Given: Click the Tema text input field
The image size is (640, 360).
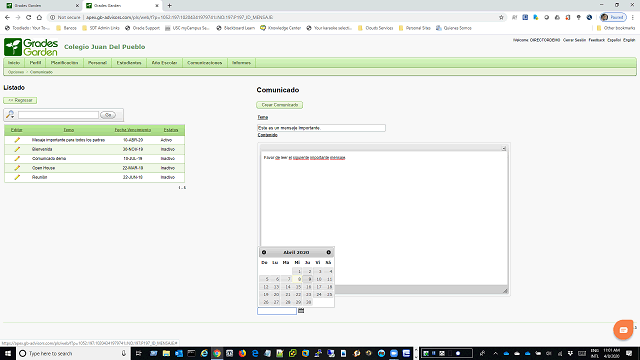Looking at the screenshot, I should (321, 128).
